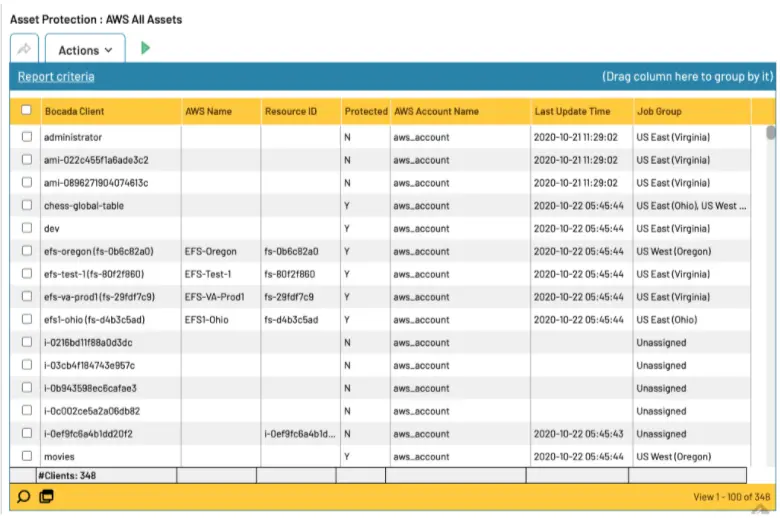The height and width of the screenshot is (518, 780).
Task: Check the dev row checkbox
Action: coord(27,228)
